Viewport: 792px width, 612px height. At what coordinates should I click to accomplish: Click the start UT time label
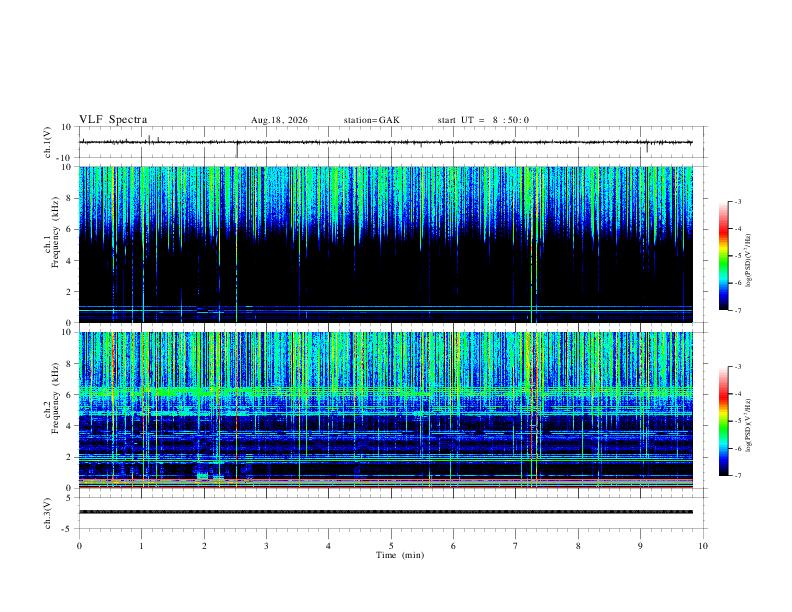[x=483, y=120]
